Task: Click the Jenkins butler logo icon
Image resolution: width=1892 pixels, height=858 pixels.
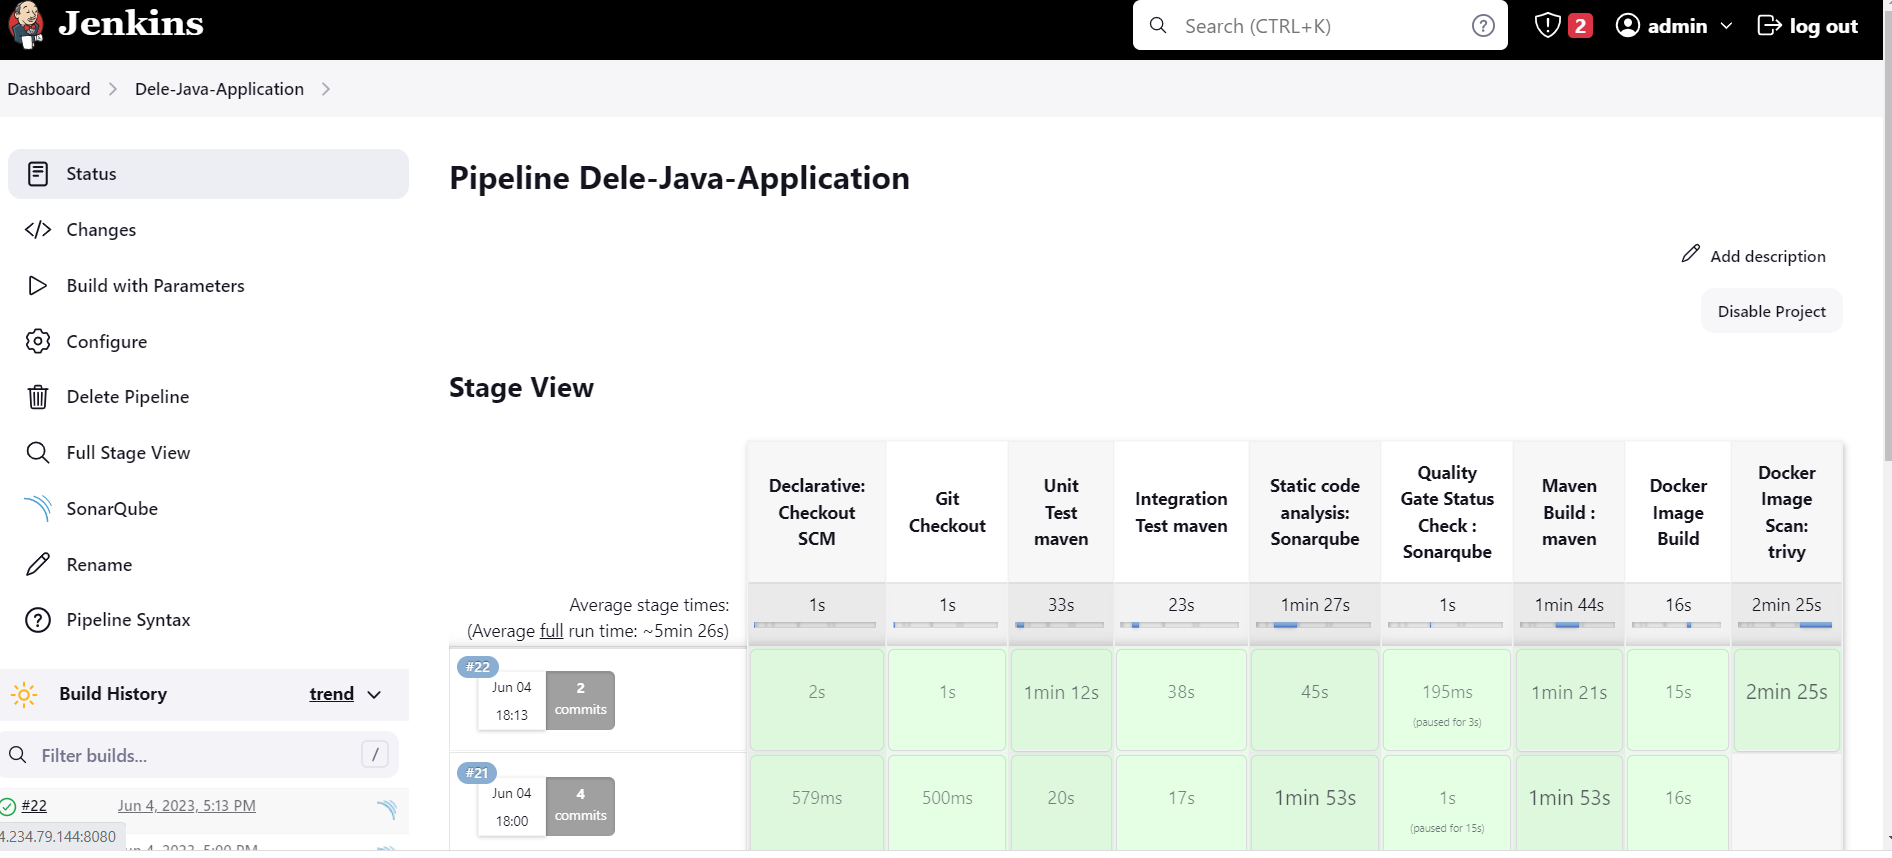Action: click(x=26, y=25)
